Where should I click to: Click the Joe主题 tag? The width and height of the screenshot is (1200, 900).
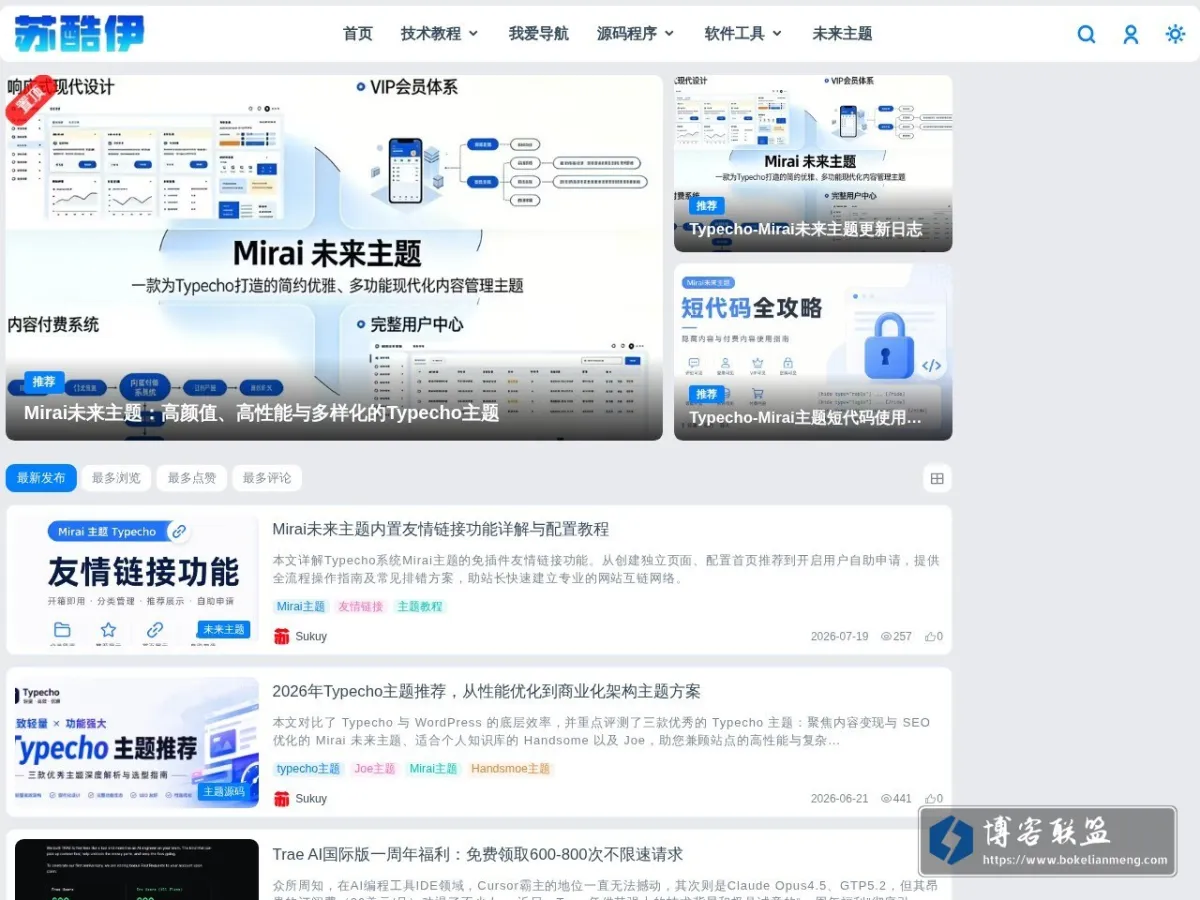pos(375,769)
